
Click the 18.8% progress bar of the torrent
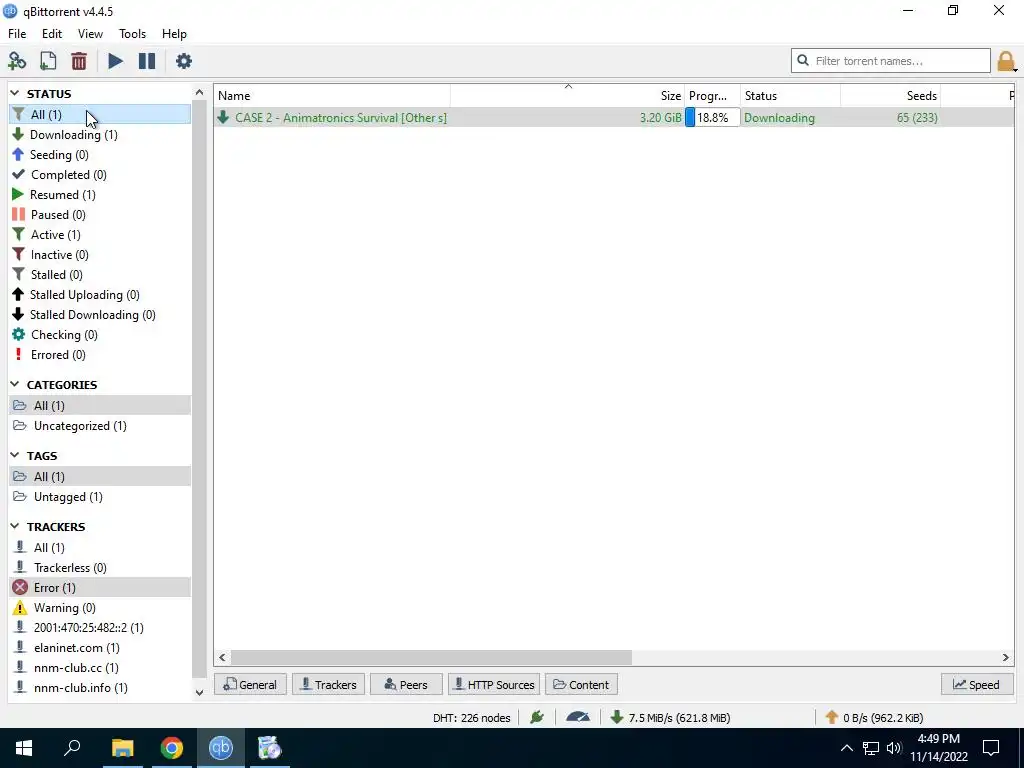coord(712,118)
